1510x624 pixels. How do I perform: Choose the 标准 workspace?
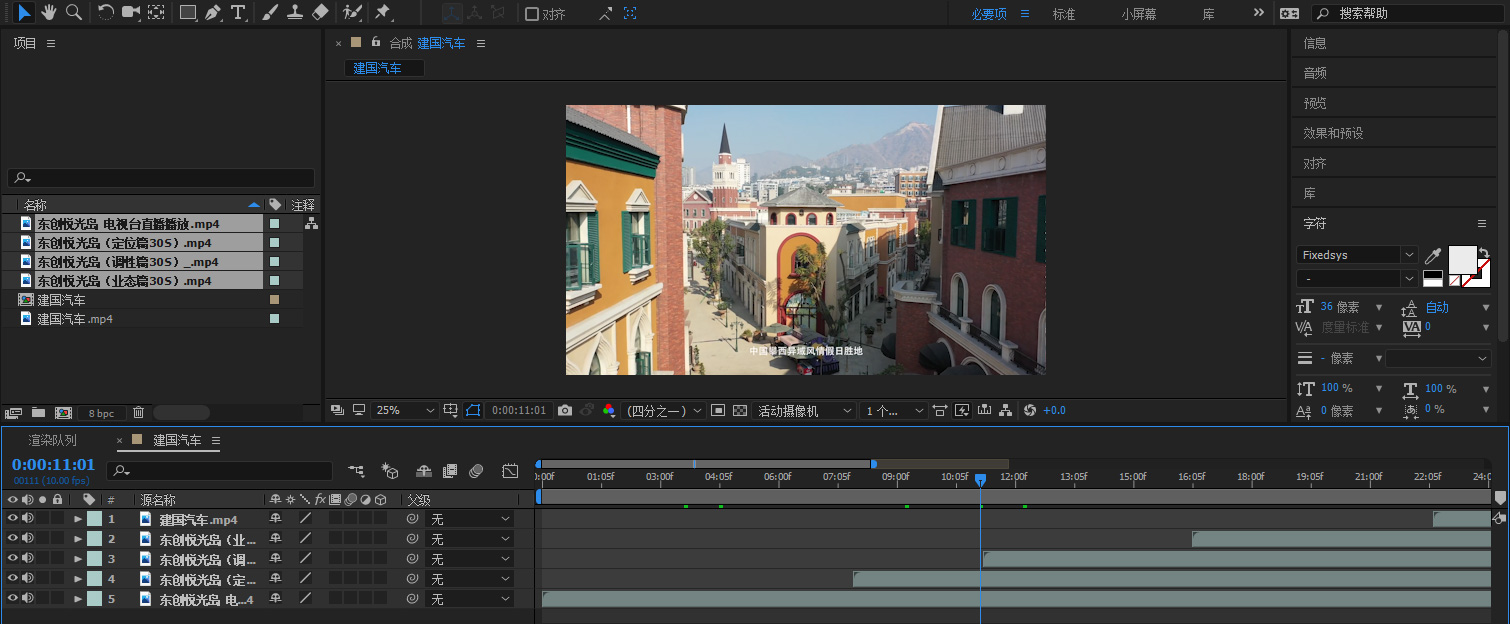tap(1064, 14)
